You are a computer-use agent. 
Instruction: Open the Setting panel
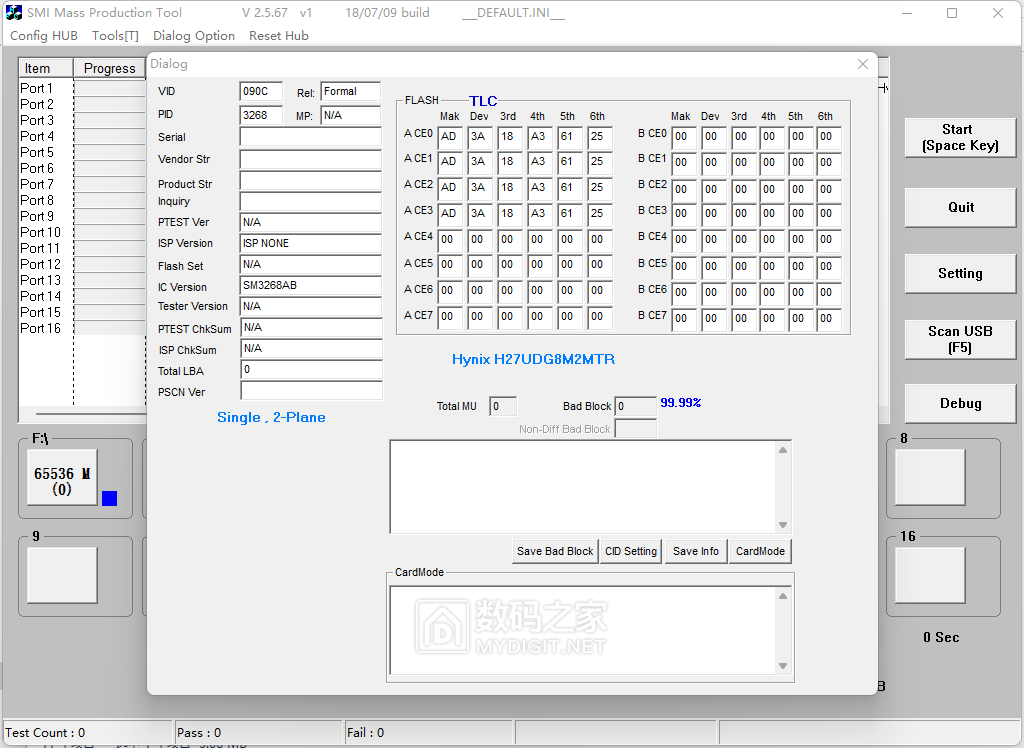coord(959,273)
